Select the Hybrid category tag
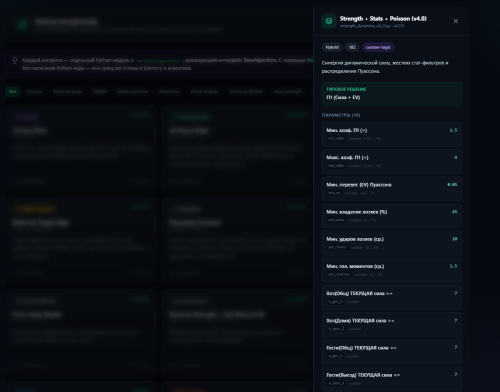500x392 pixels. coord(332,47)
